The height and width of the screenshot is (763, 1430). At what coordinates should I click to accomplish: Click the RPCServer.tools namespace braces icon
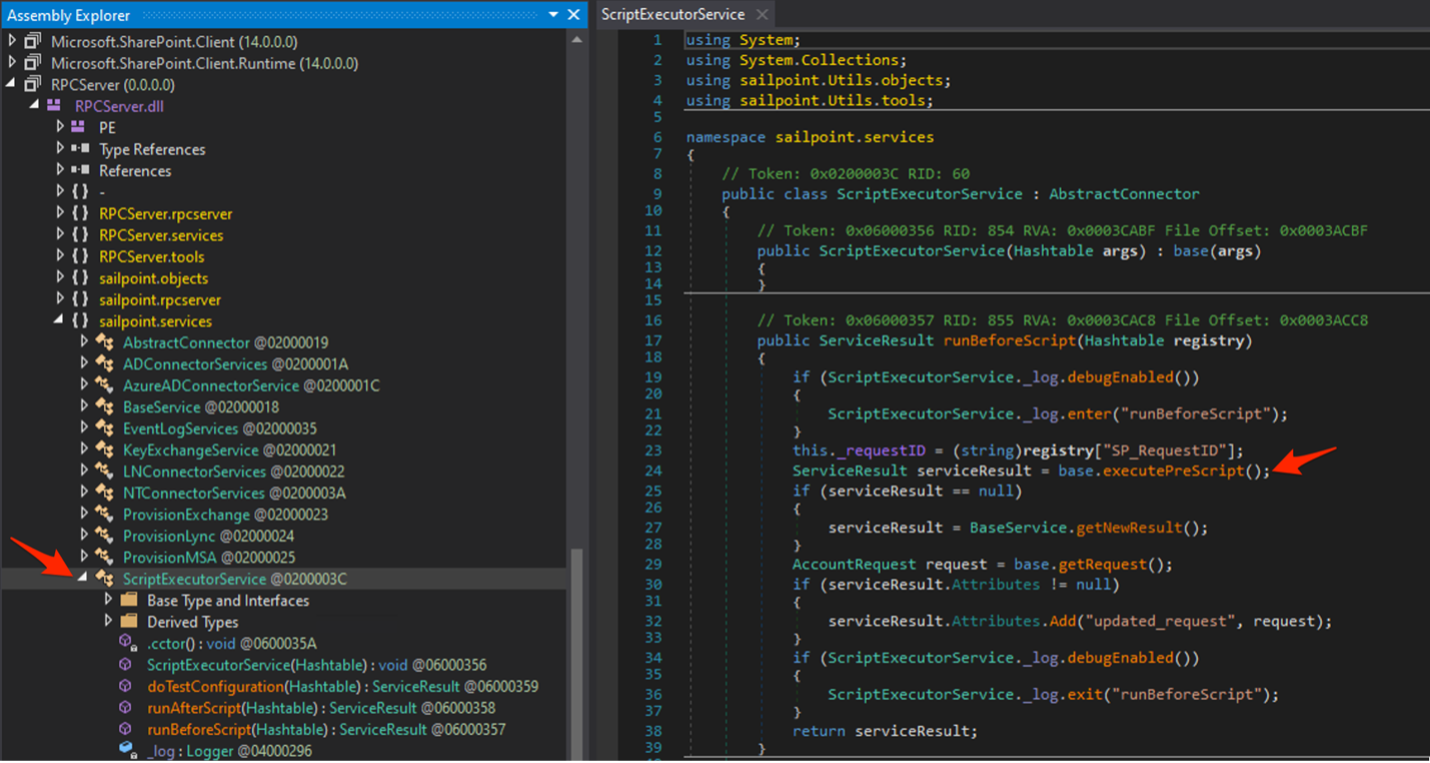[x=81, y=257]
